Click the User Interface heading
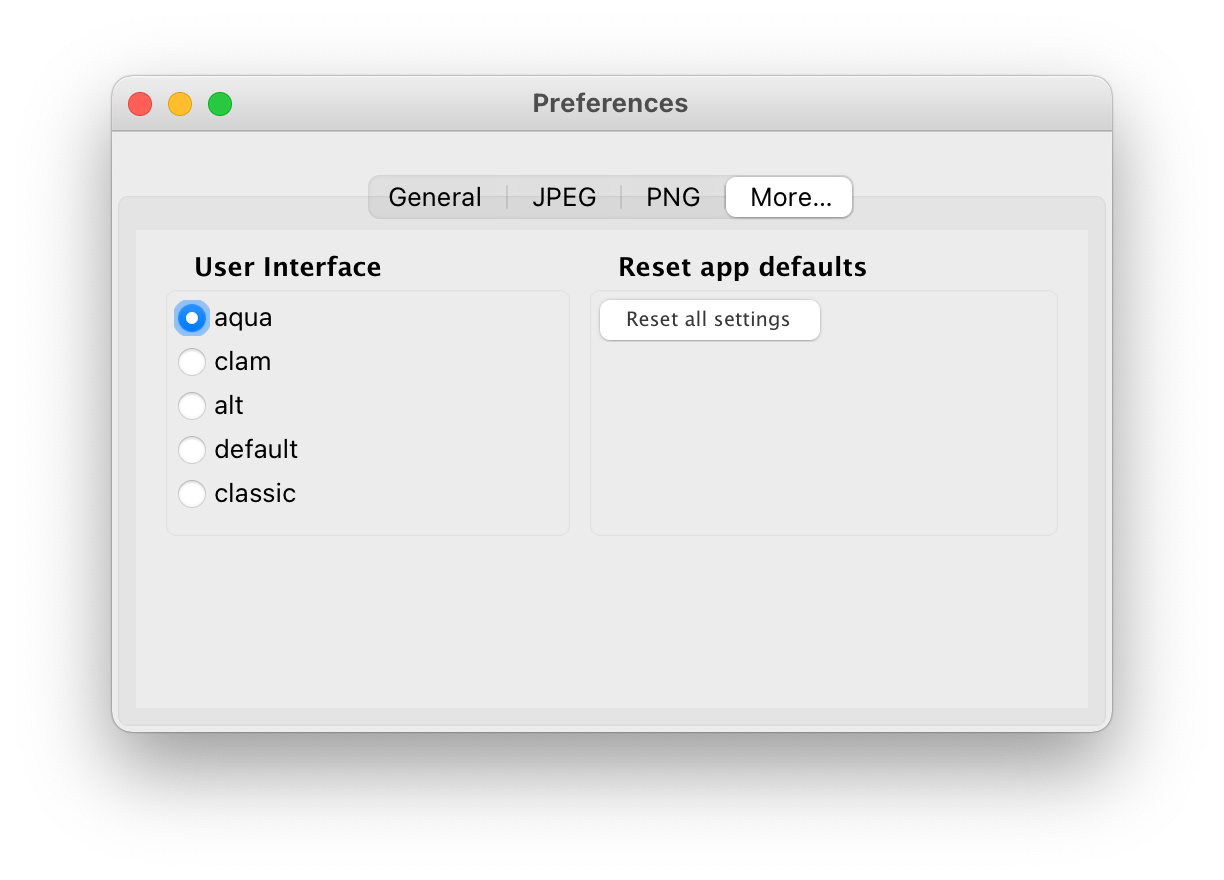The image size is (1224, 880). pos(288,267)
